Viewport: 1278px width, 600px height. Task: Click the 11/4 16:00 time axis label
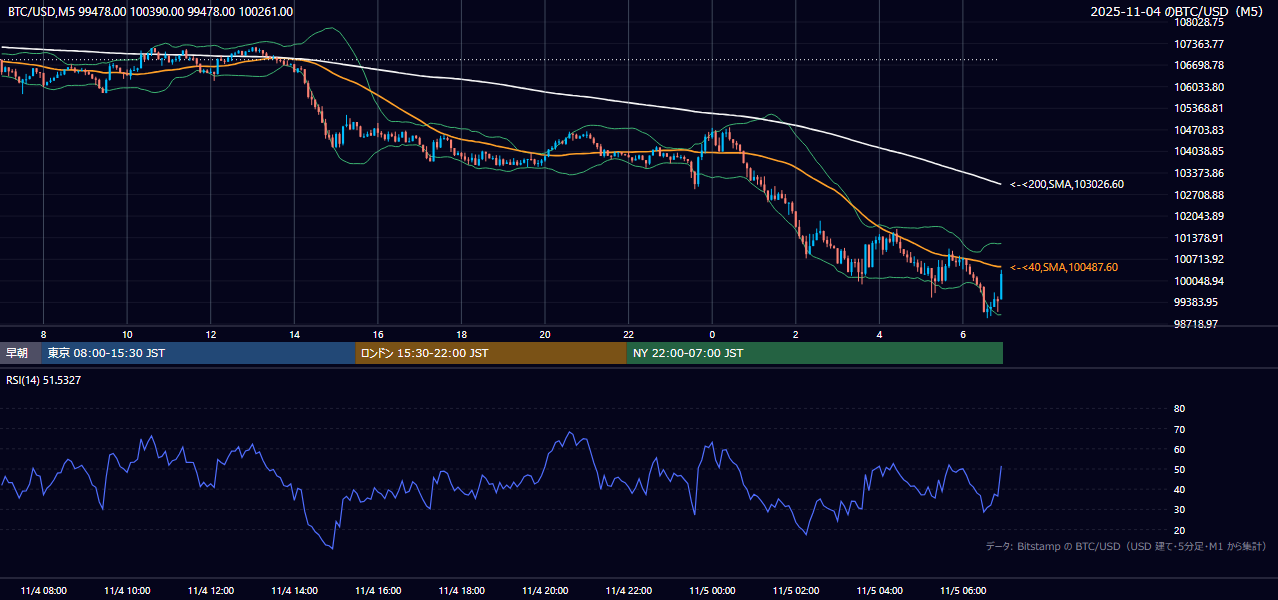click(378, 591)
